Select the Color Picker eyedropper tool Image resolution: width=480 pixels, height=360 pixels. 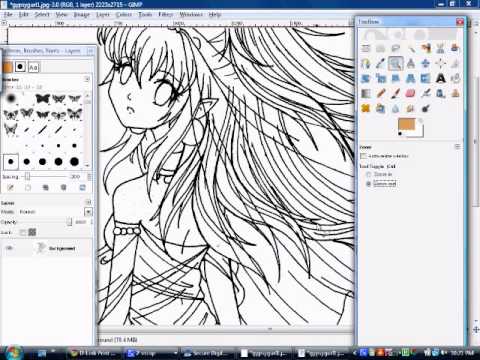click(380, 63)
